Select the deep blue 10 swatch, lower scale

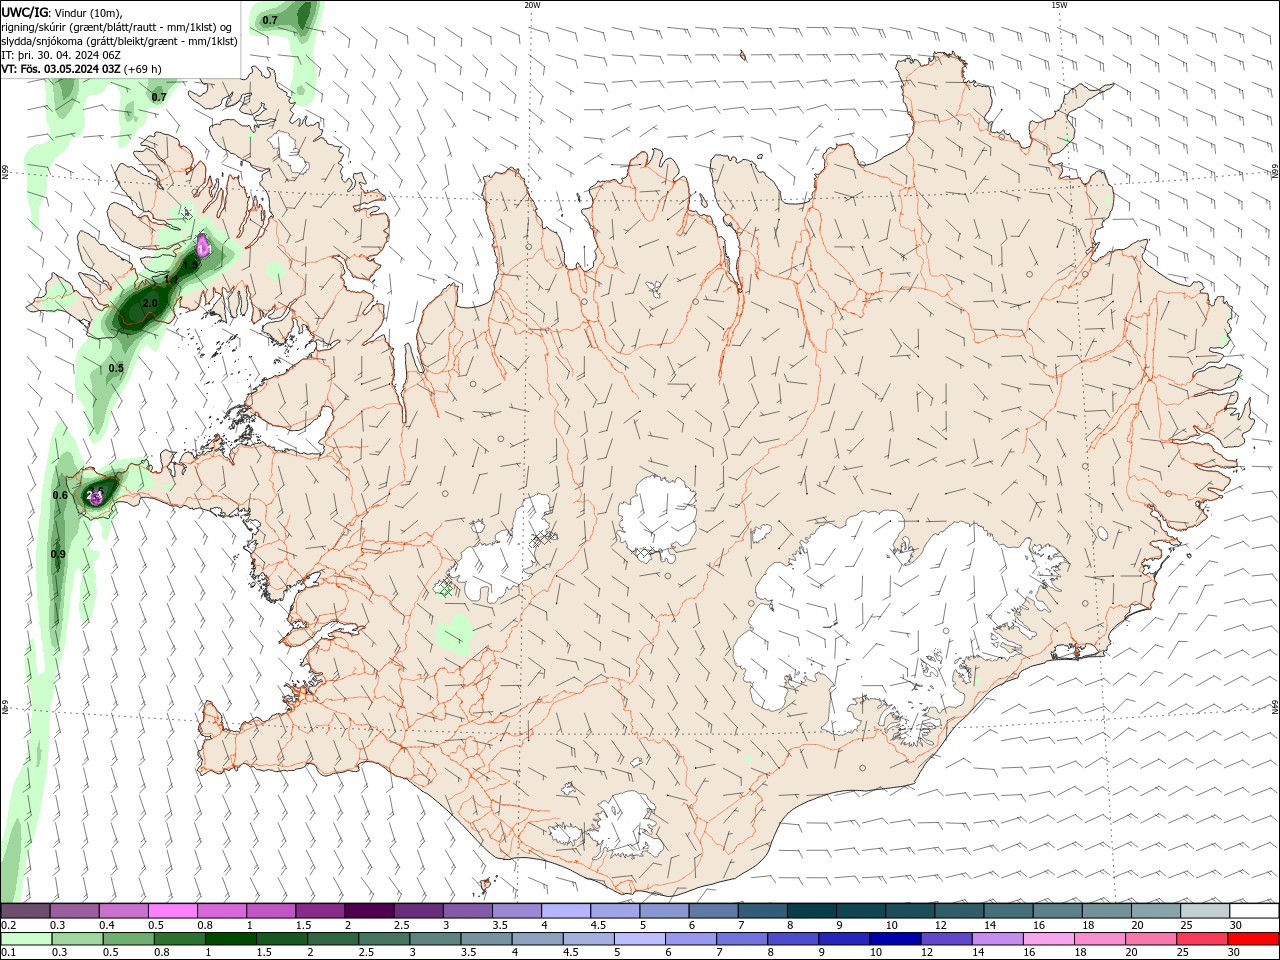(895, 939)
